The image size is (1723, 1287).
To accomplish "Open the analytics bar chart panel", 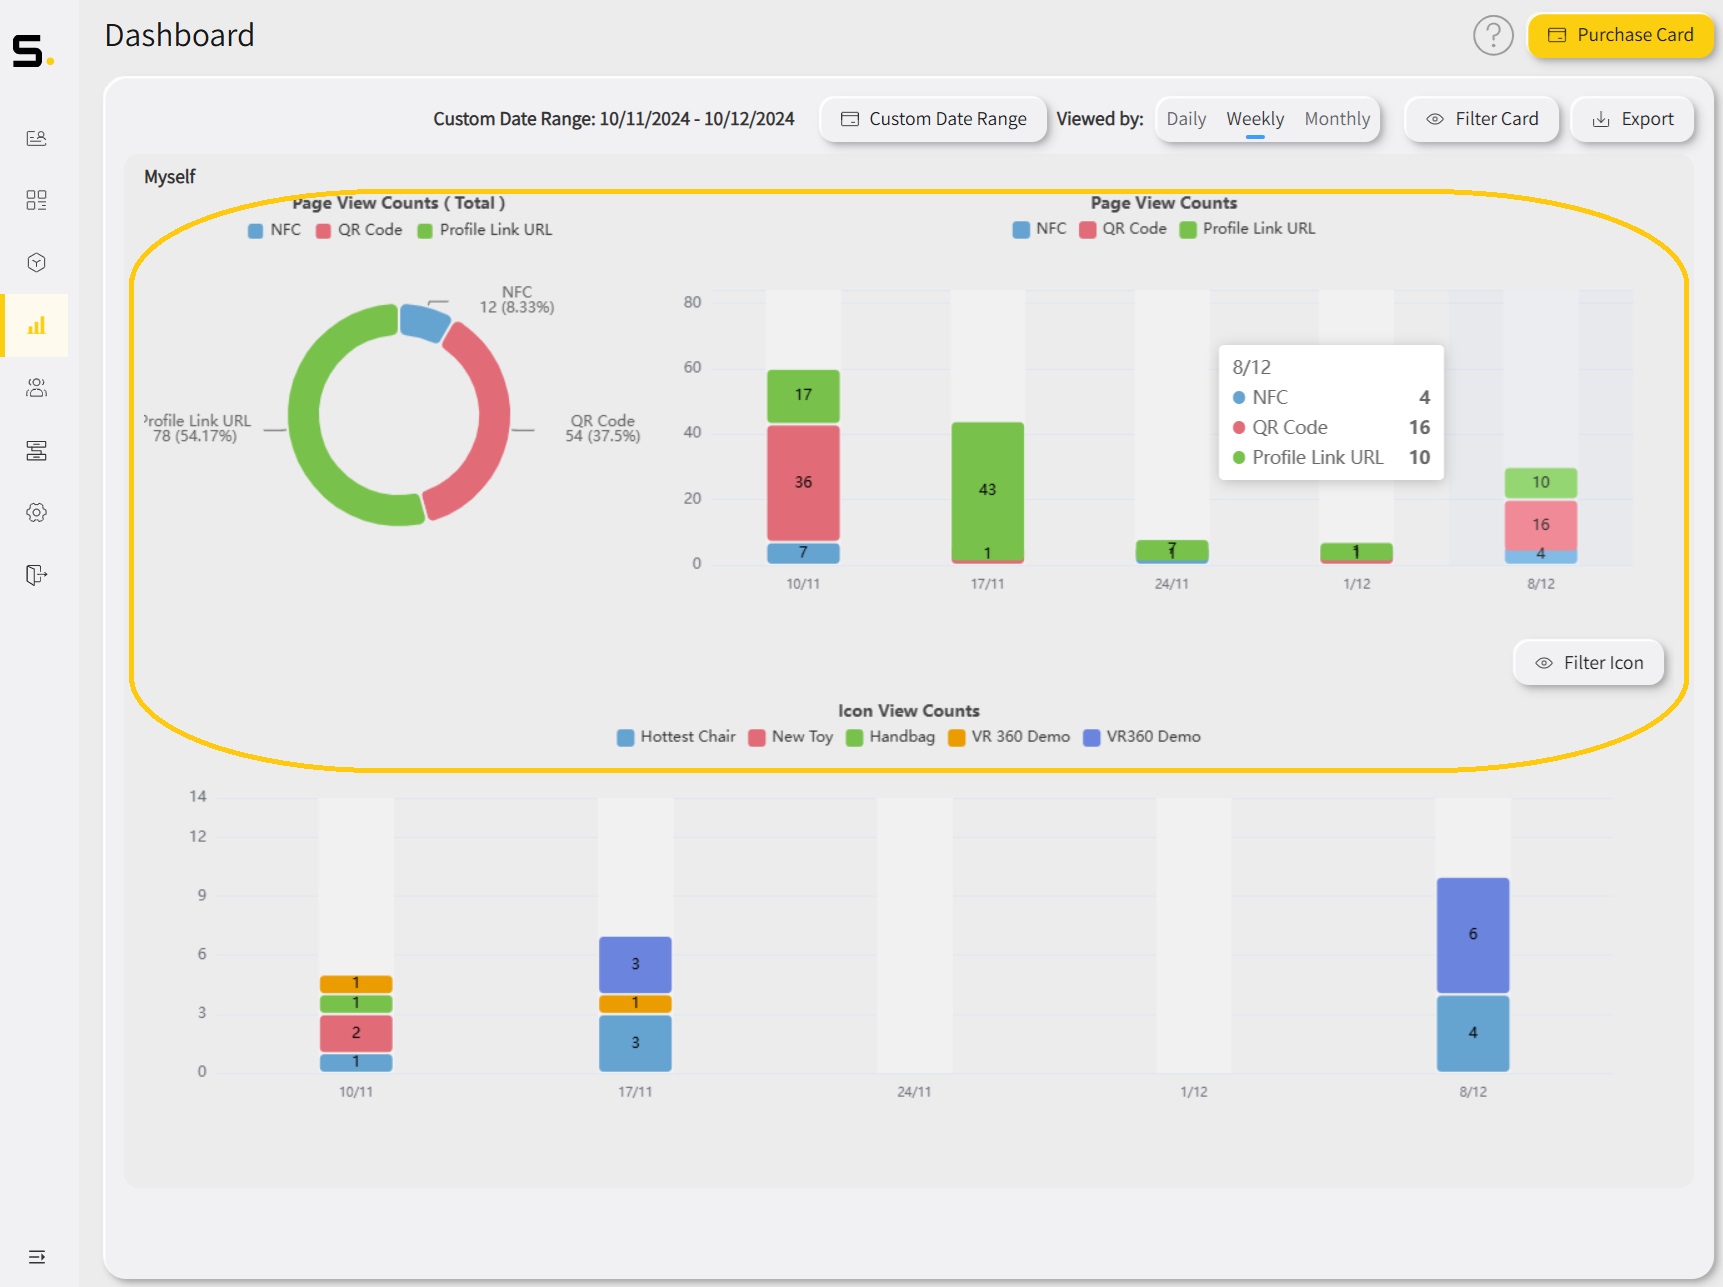I will click(x=36, y=325).
